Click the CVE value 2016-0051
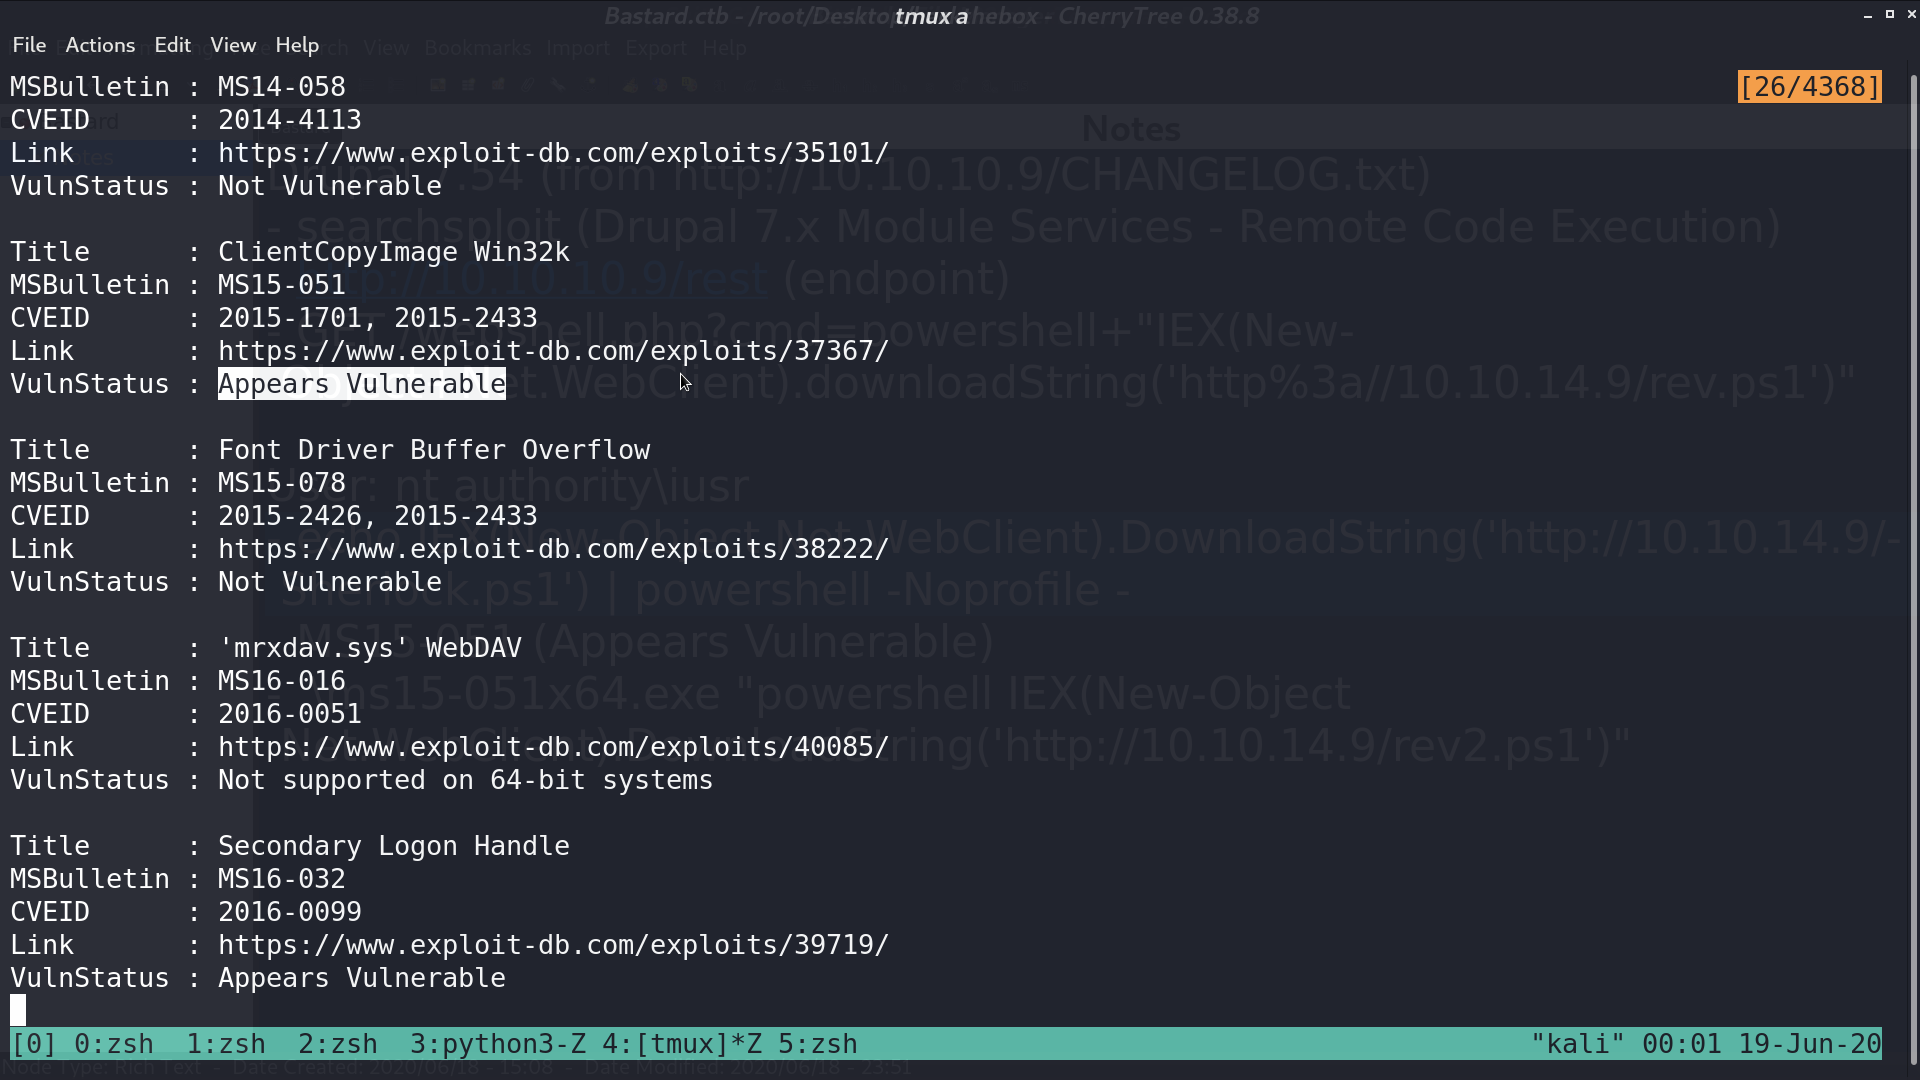Image resolution: width=1920 pixels, height=1080 pixels. [290, 714]
